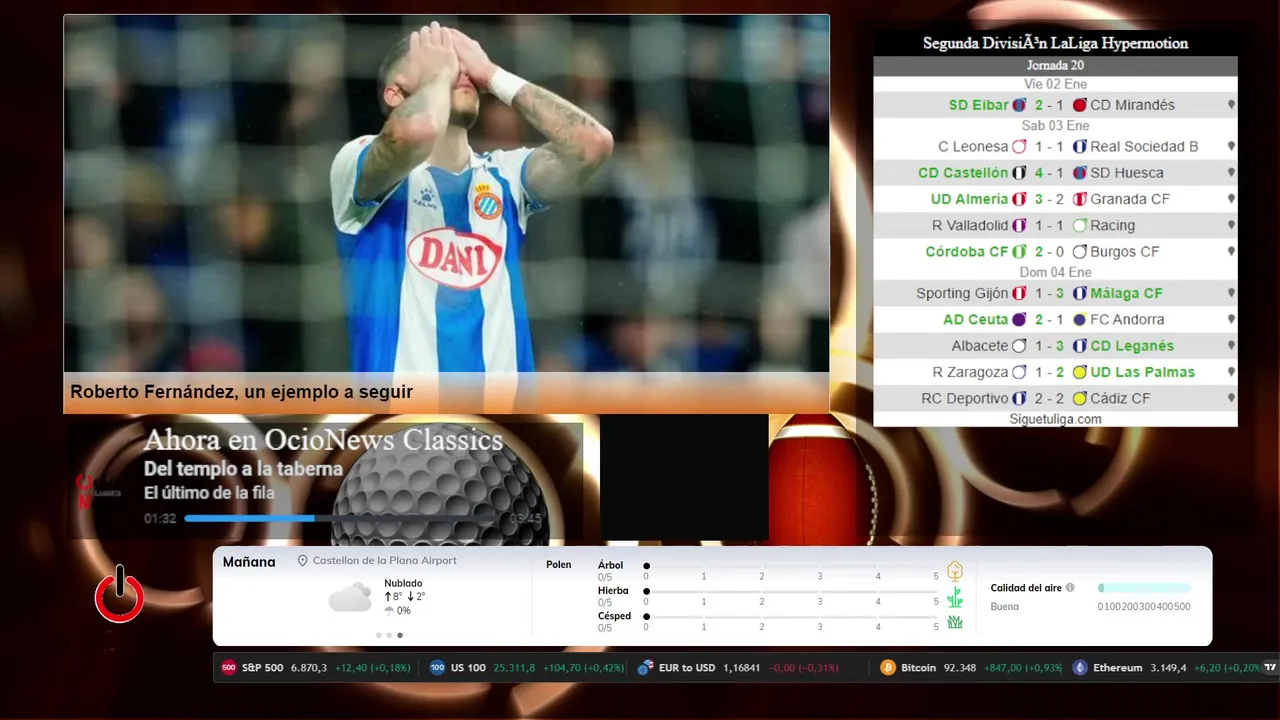Select team FC Andorra
The width and height of the screenshot is (1280, 720).
1127,320
